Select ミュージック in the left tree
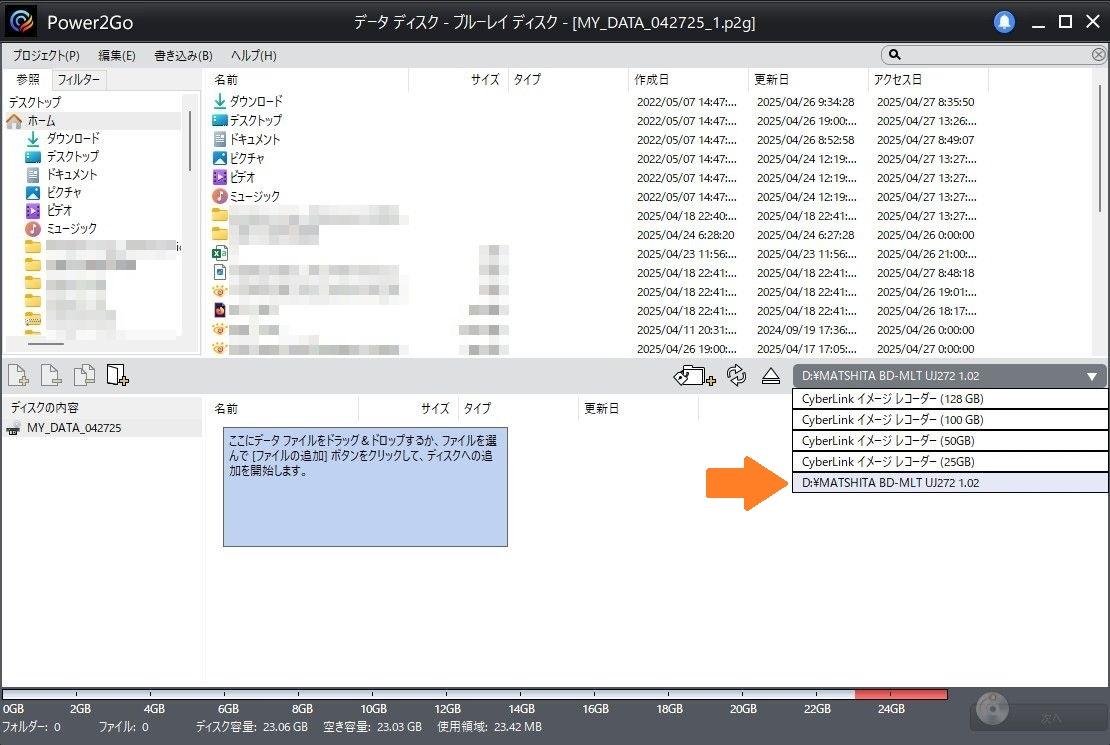The width and height of the screenshot is (1110, 745). (x=71, y=228)
